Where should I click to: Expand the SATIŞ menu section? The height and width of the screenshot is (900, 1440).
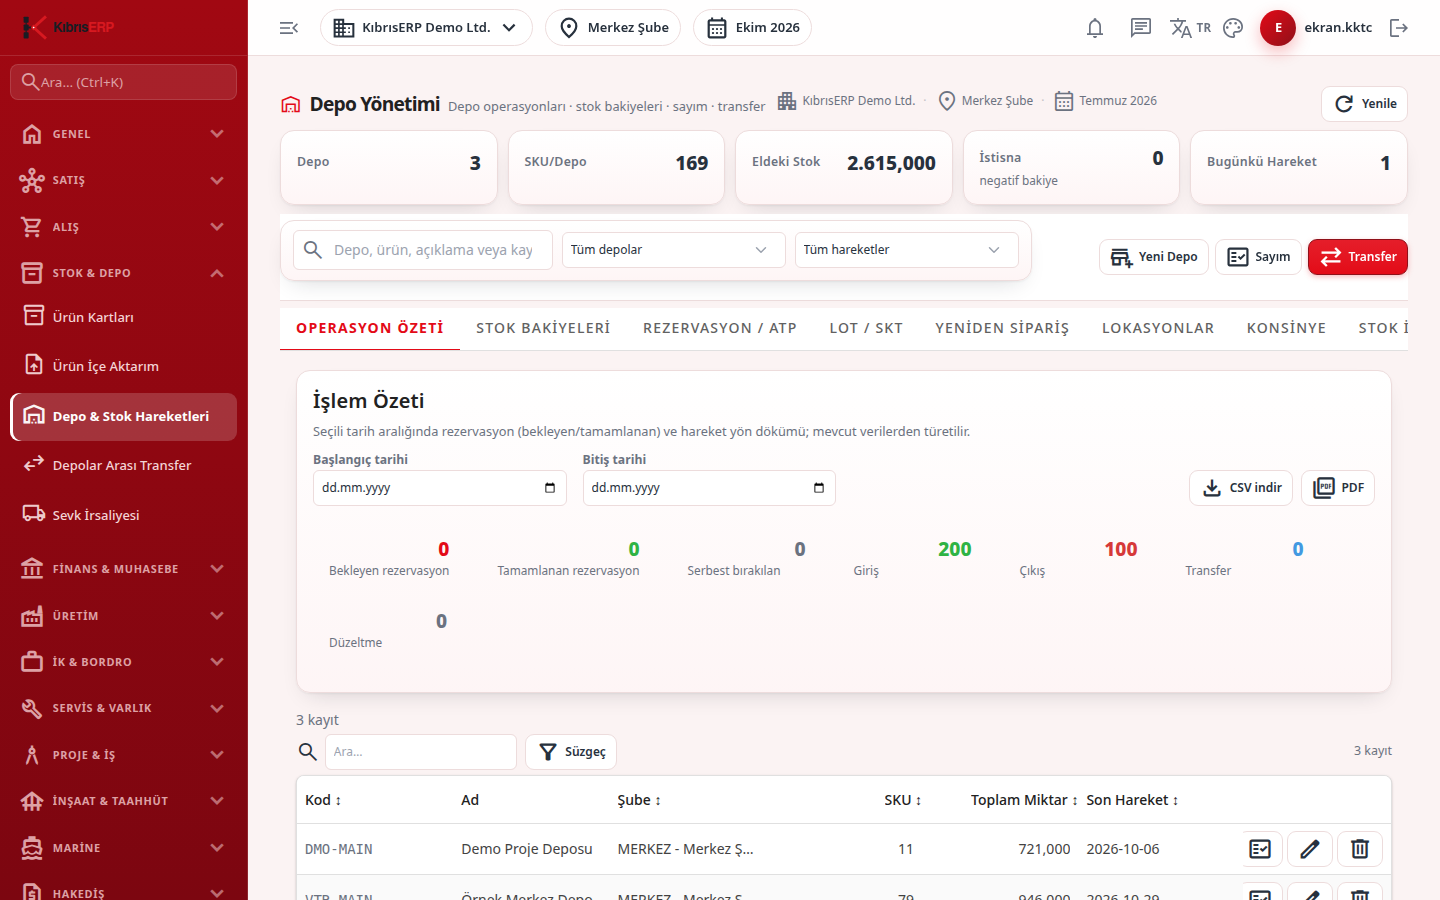point(124,180)
